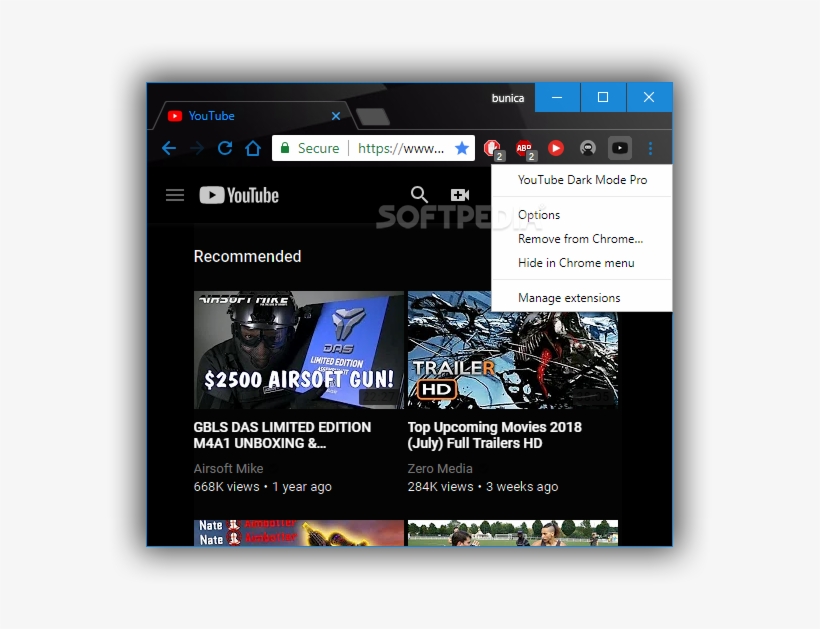Image resolution: width=820 pixels, height=629 pixels.
Task: Close the YouTube browser tab
Action: (336, 116)
